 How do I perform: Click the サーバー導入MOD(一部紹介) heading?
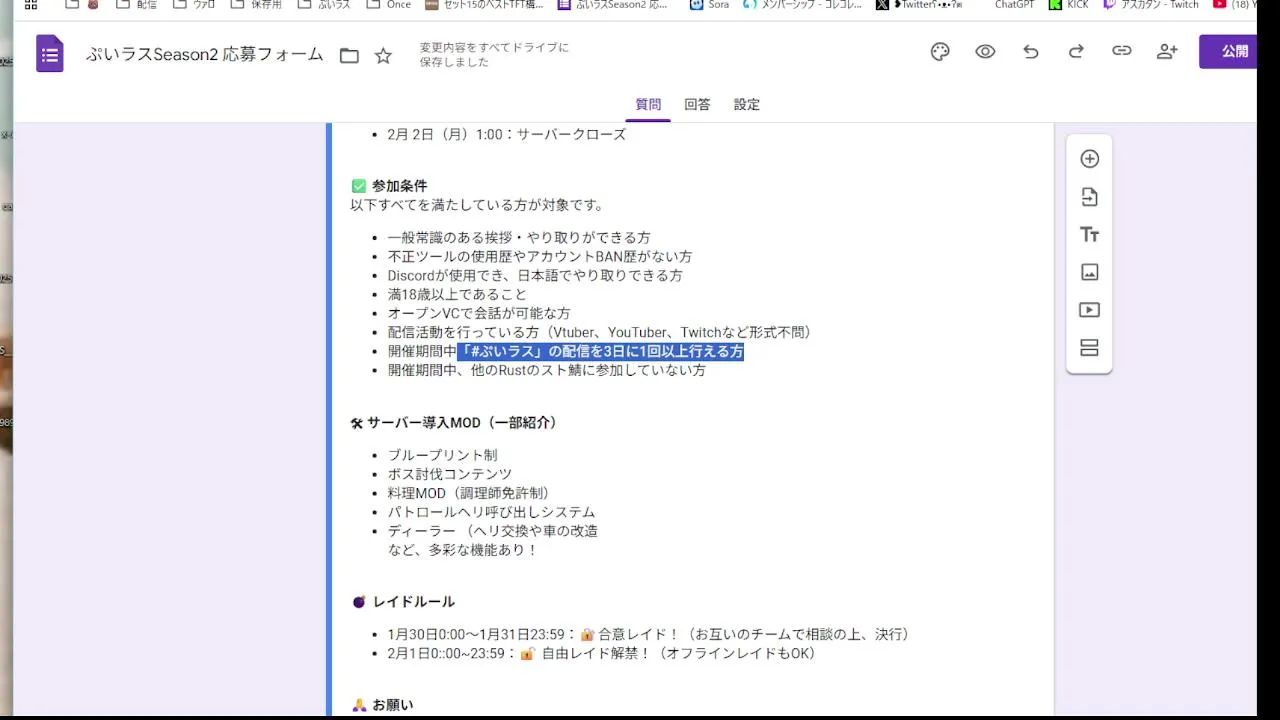pyautogui.click(x=462, y=423)
